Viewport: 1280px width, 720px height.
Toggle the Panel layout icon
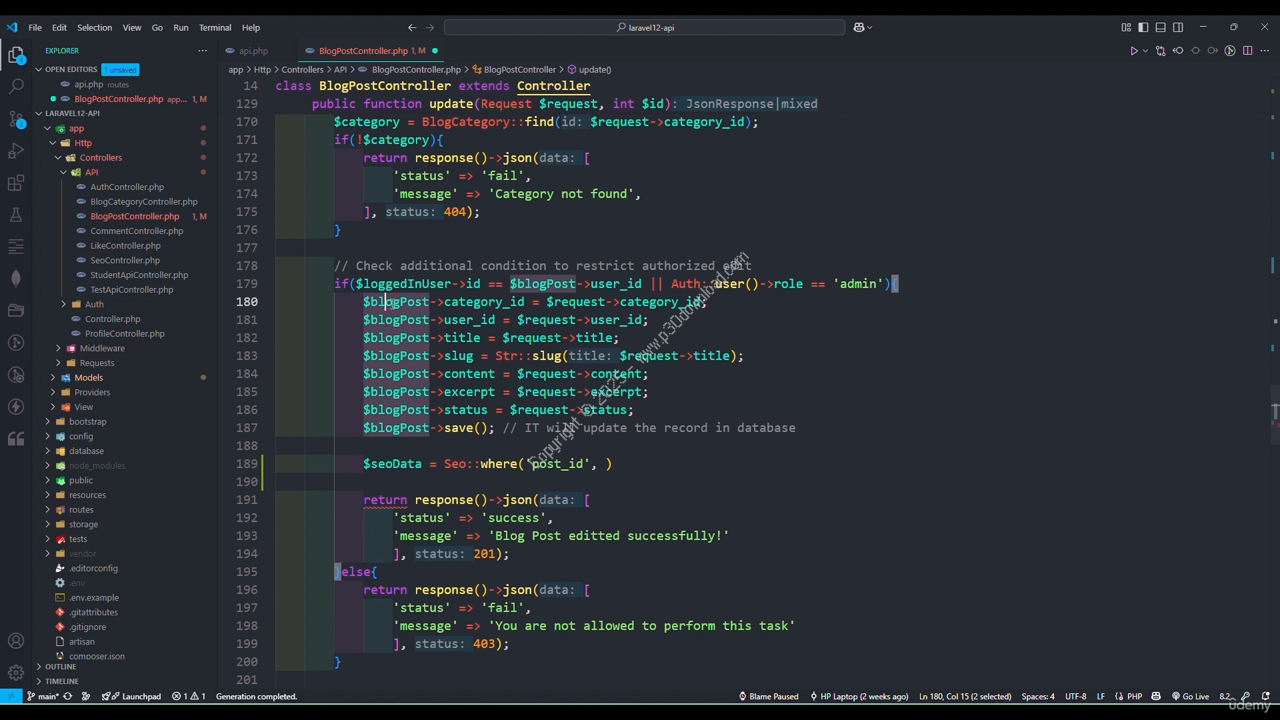tap(1160, 27)
